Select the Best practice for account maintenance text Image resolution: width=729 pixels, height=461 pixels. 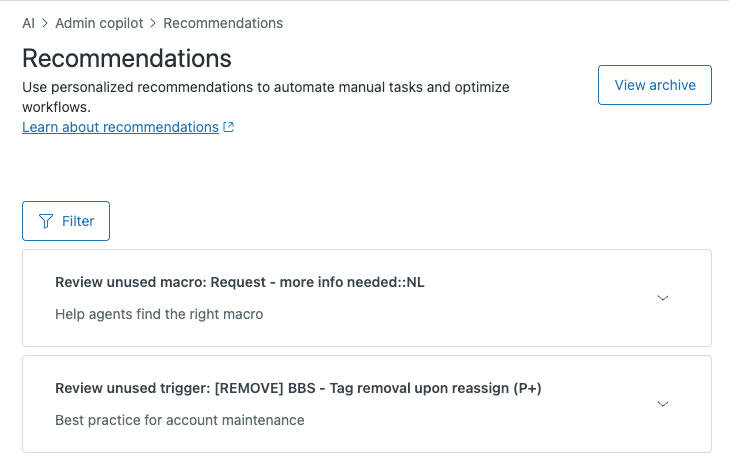pyautogui.click(x=179, y=420)
